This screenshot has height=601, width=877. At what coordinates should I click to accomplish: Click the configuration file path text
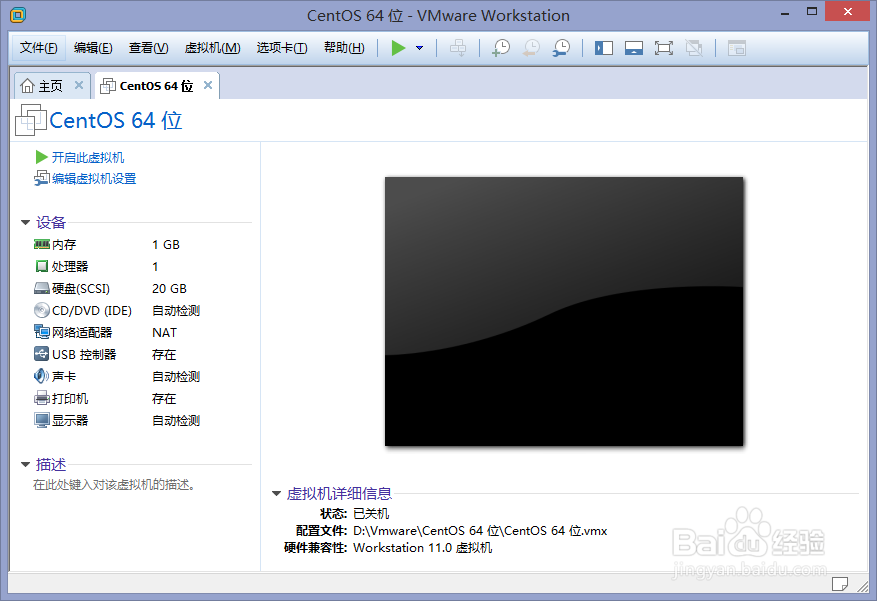(x=480, y=531)
